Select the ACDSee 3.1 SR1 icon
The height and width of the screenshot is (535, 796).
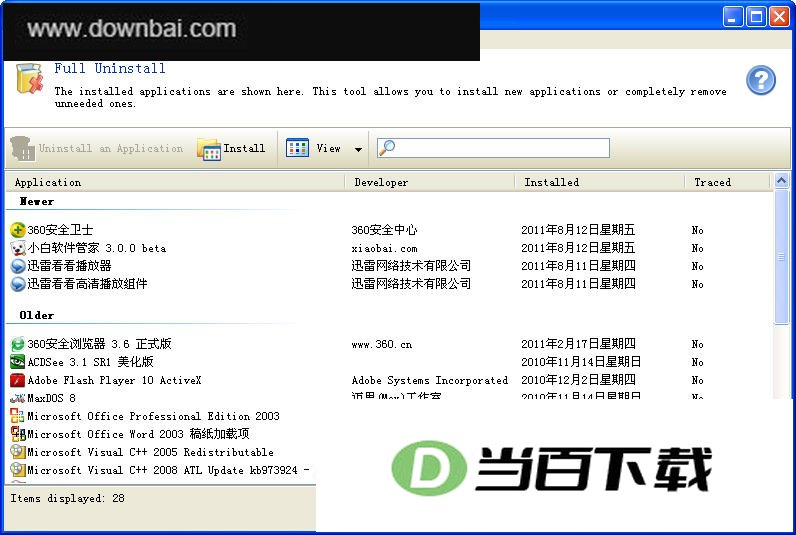click(18, 361)
